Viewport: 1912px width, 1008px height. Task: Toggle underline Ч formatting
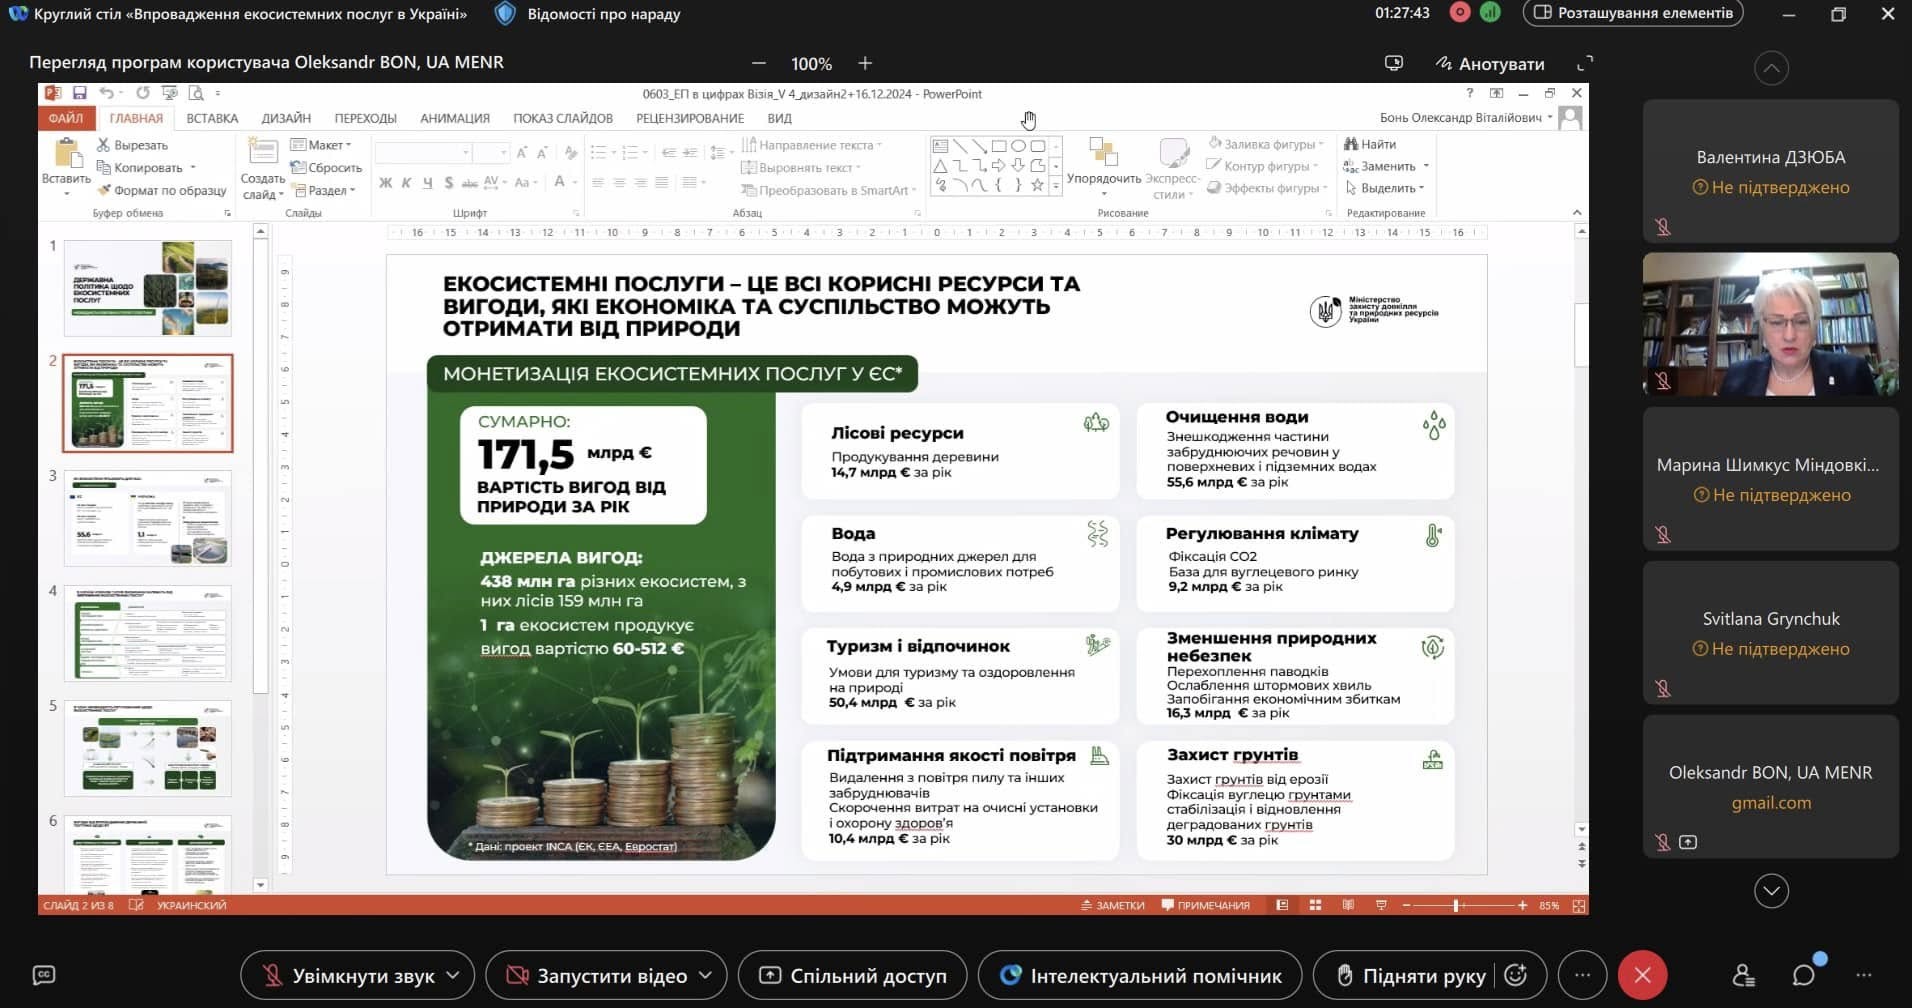point(427,183)
